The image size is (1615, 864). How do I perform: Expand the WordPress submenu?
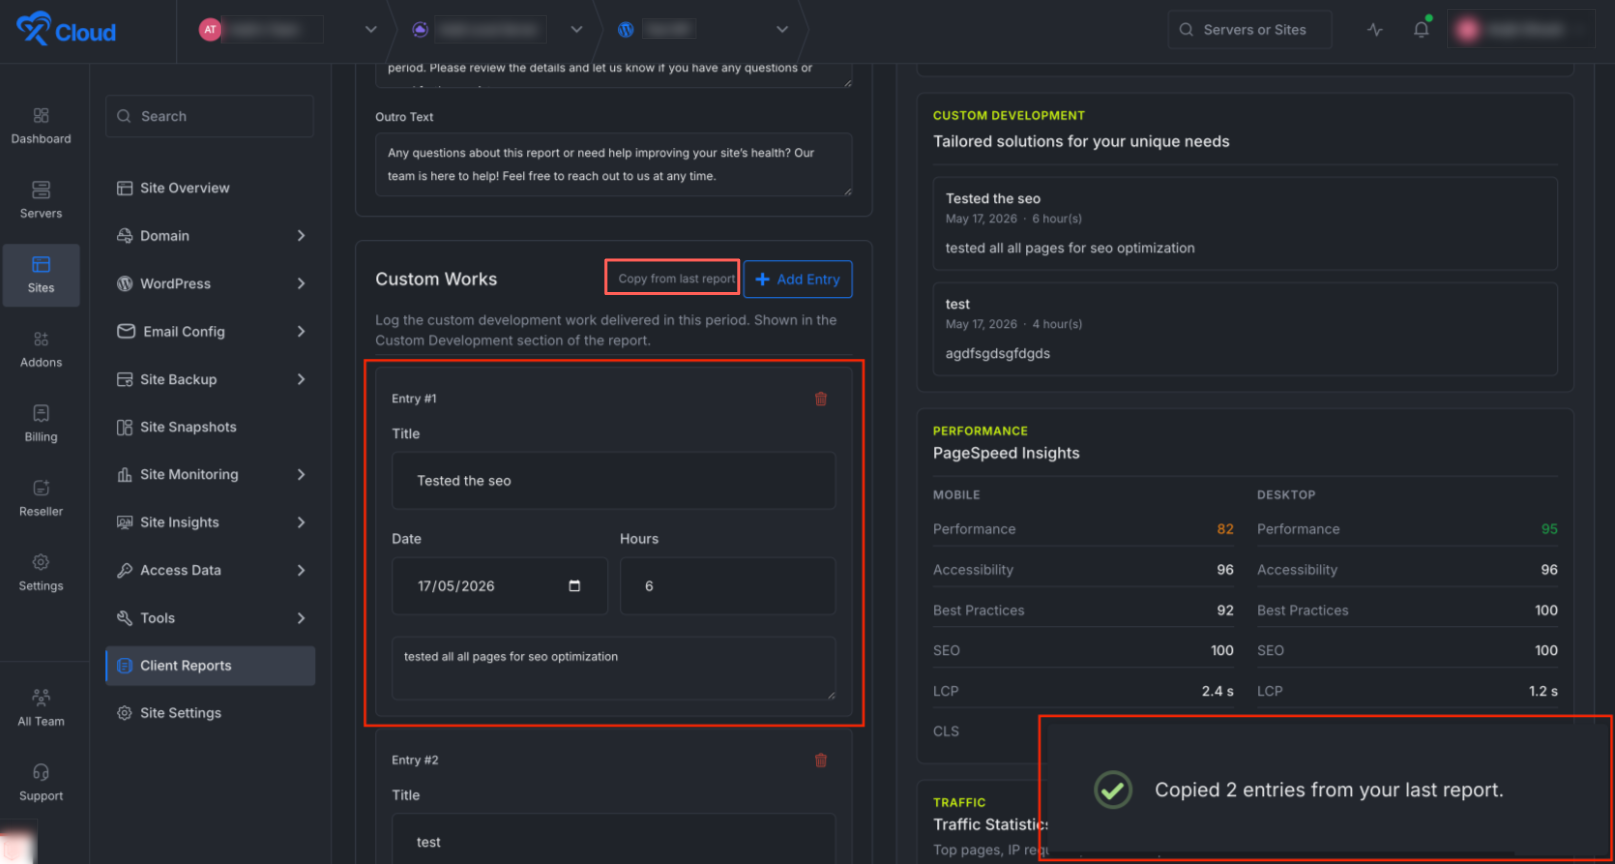tap(301, 284)
